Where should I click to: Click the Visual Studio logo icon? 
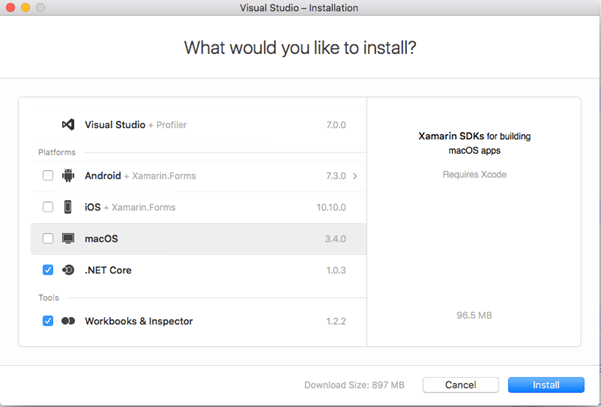pos(68,125)
